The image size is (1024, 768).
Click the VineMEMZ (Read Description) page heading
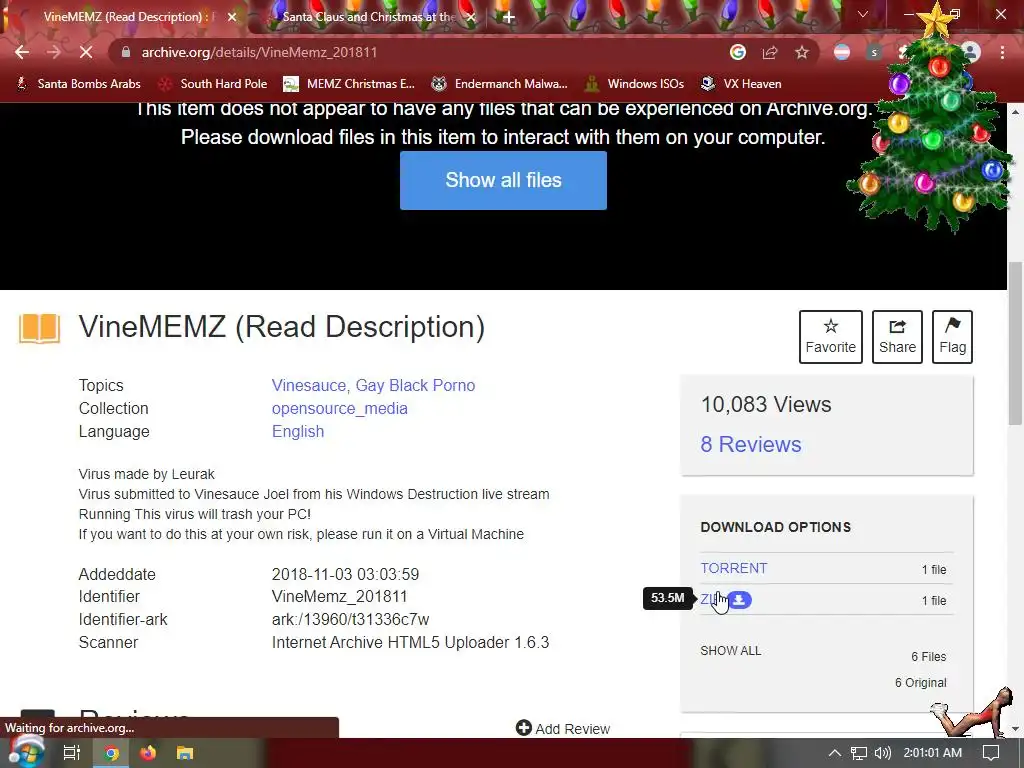pos(281,327)
